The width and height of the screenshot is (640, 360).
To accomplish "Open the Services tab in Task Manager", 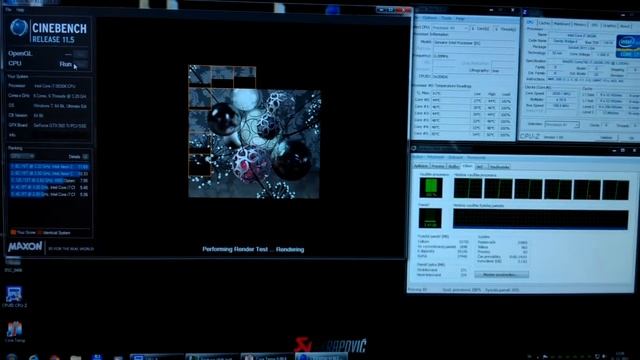I will click(453, 167).
